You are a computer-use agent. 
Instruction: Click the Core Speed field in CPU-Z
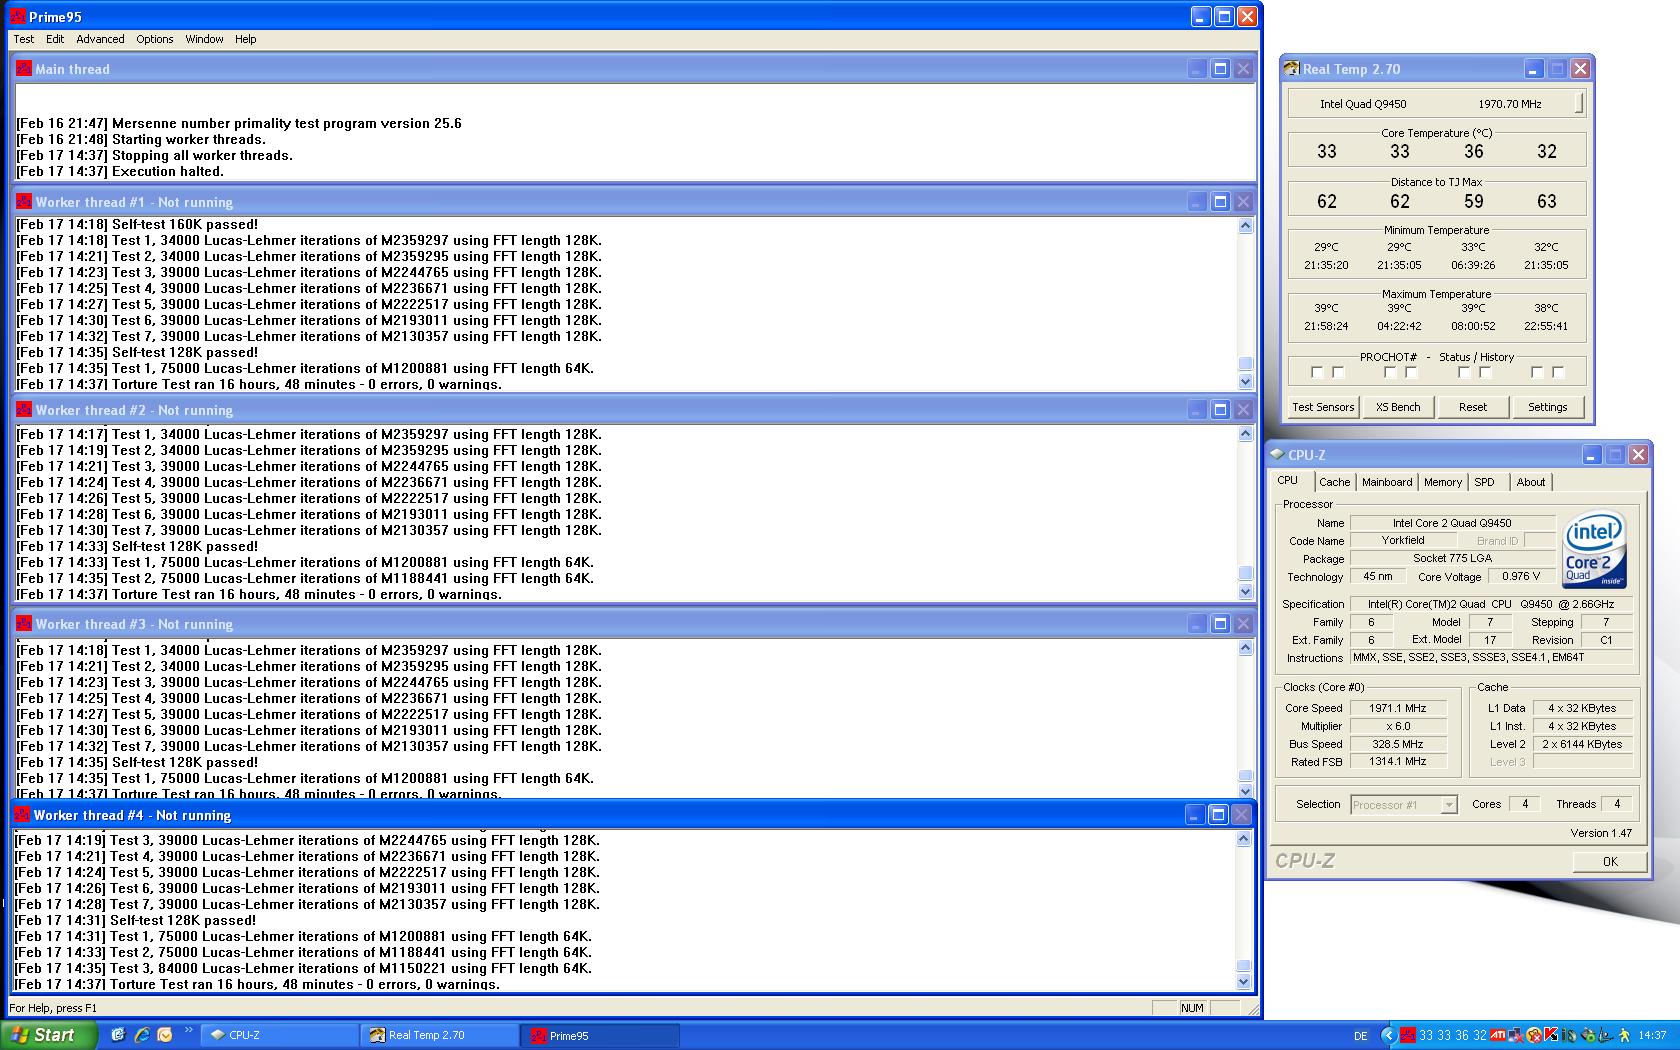(1397, 708)
